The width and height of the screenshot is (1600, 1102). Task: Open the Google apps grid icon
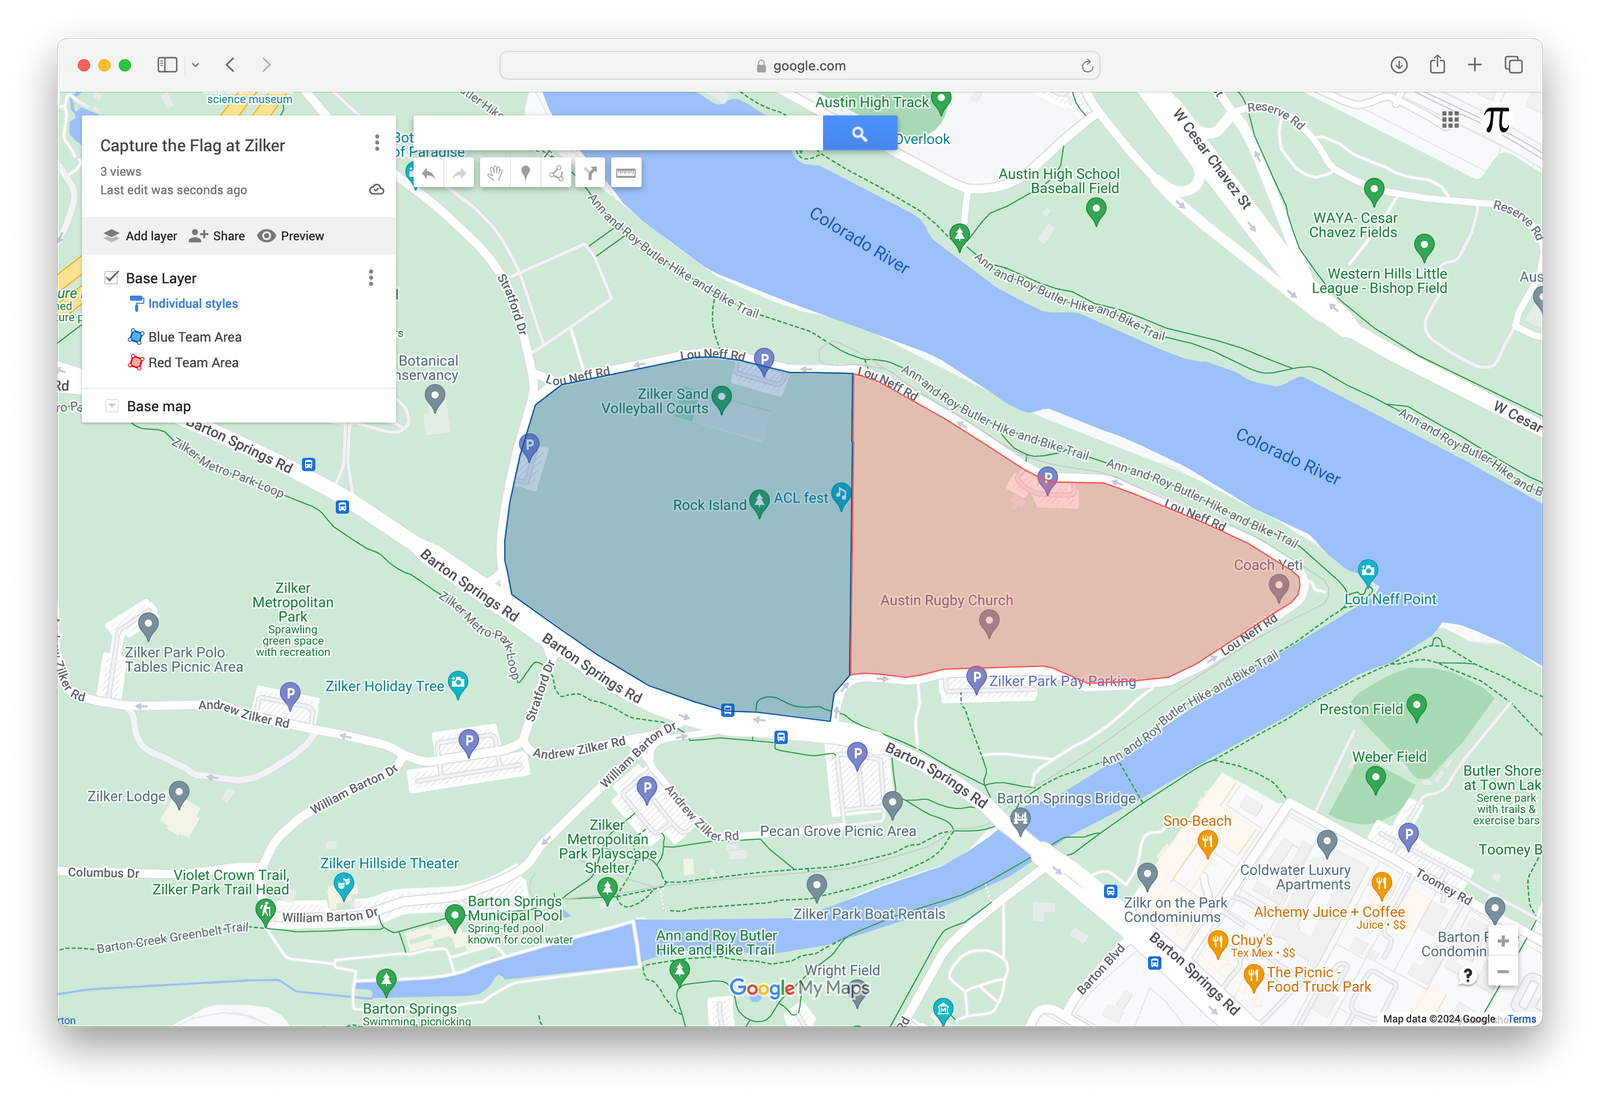pyautogui.click(x=1450, y=120)
